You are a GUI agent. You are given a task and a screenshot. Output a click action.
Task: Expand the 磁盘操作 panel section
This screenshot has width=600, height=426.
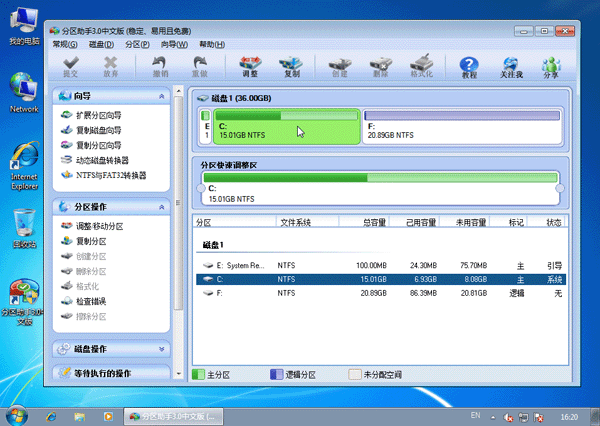(162, 350)
